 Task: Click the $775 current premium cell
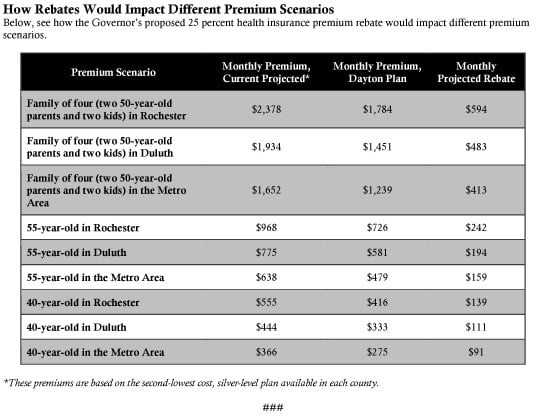[266, 253]
